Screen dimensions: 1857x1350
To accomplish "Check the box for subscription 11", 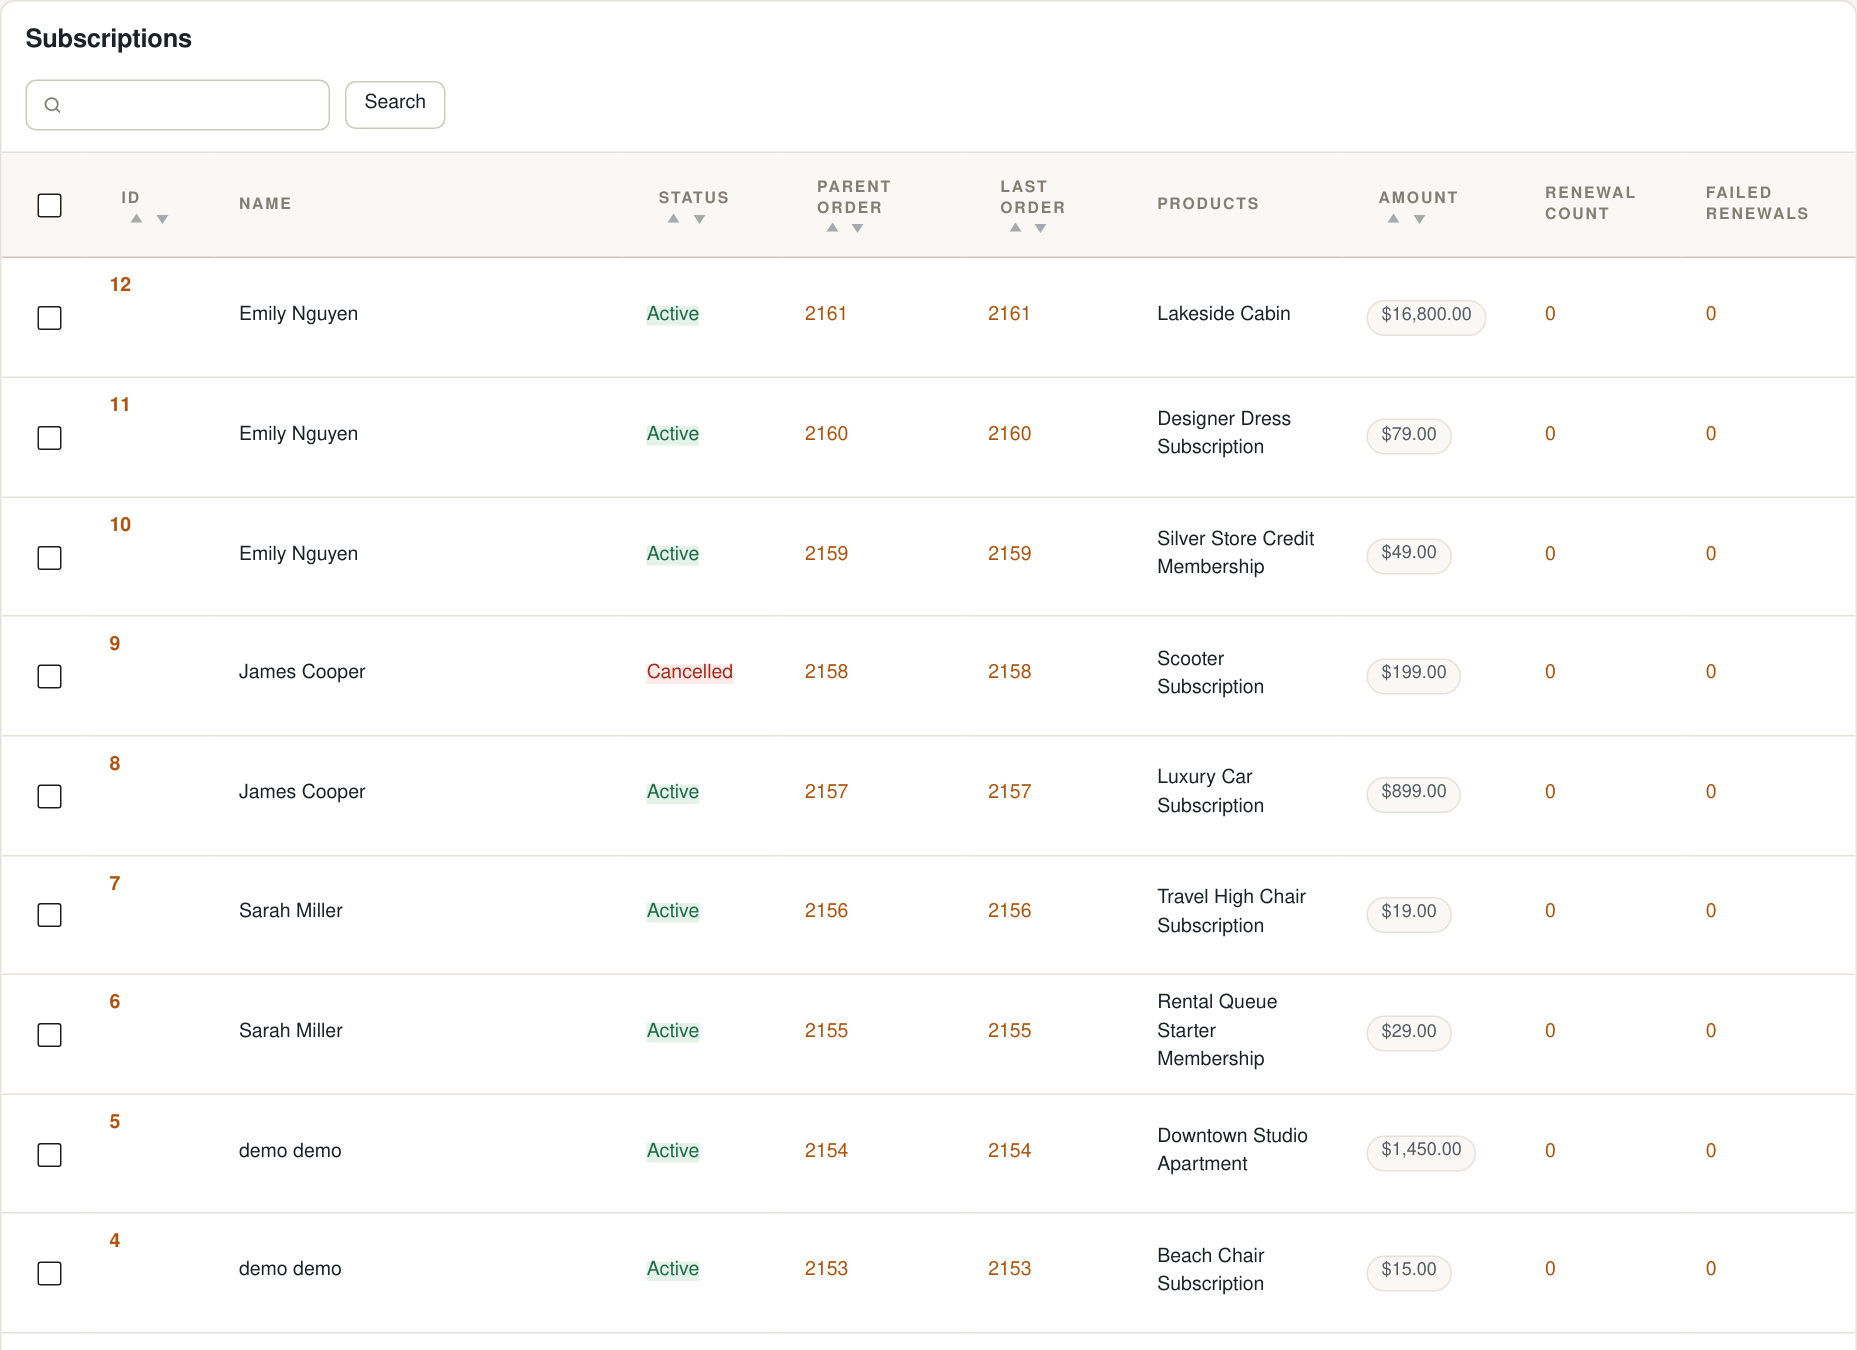I will (49, 438).
